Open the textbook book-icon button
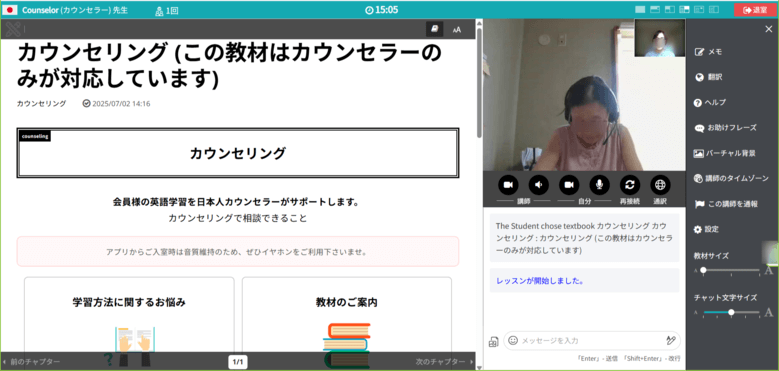This screenshot has height=371, width=779. click(435, 29)
